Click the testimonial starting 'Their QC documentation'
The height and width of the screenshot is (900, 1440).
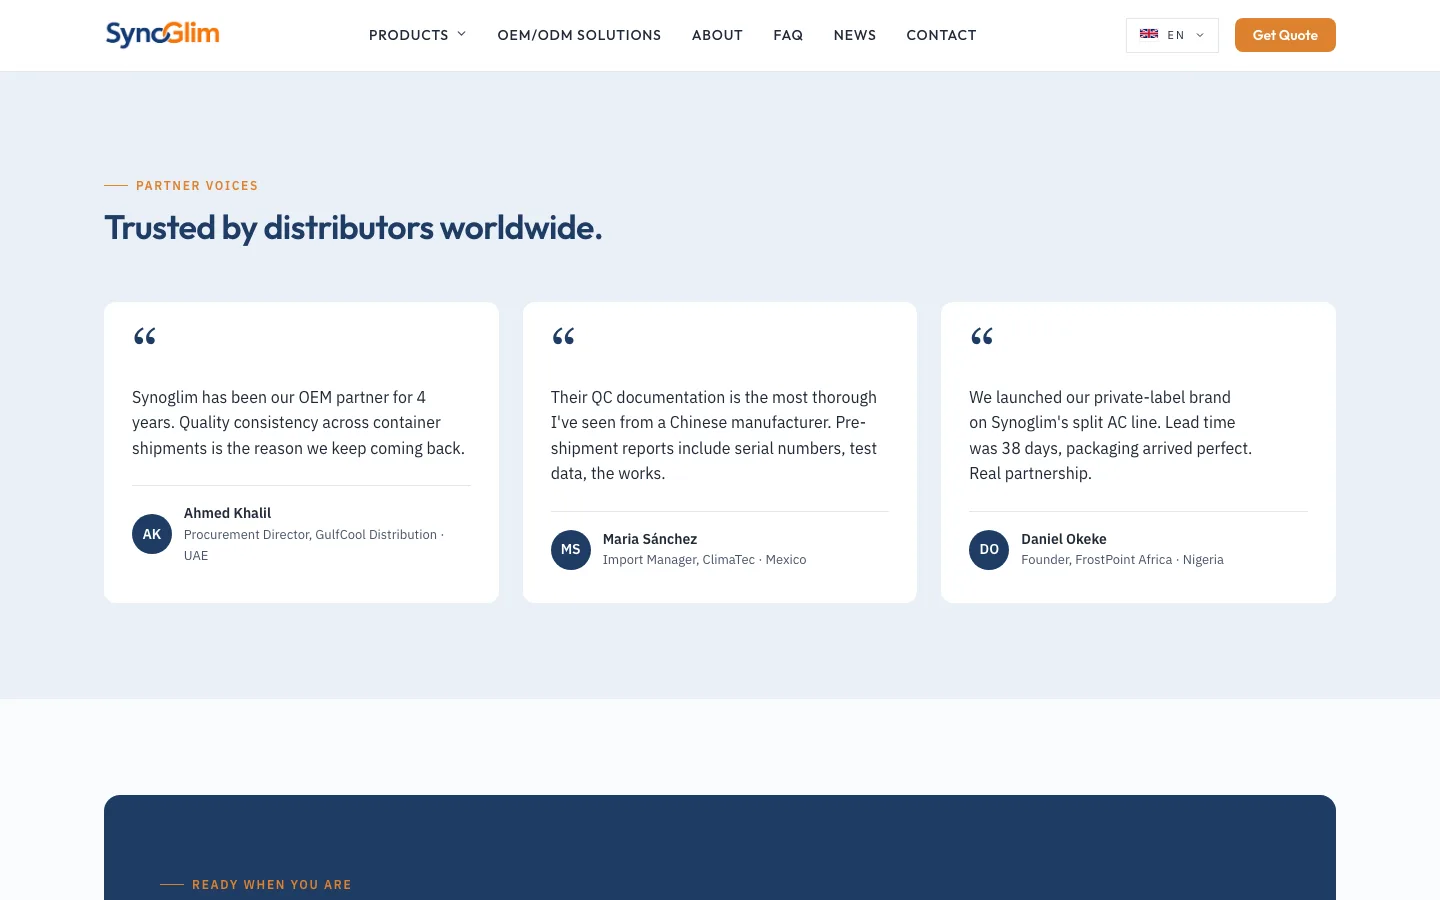714,435
